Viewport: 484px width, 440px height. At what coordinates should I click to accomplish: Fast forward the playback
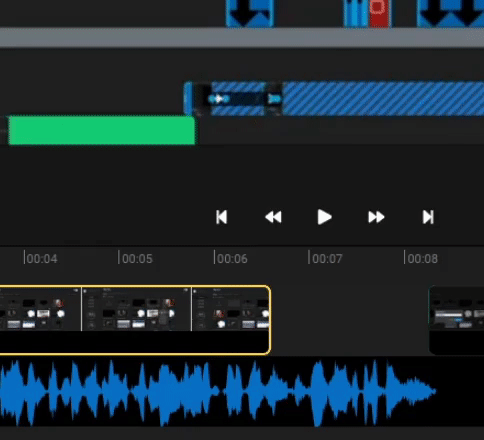[376, 217]
